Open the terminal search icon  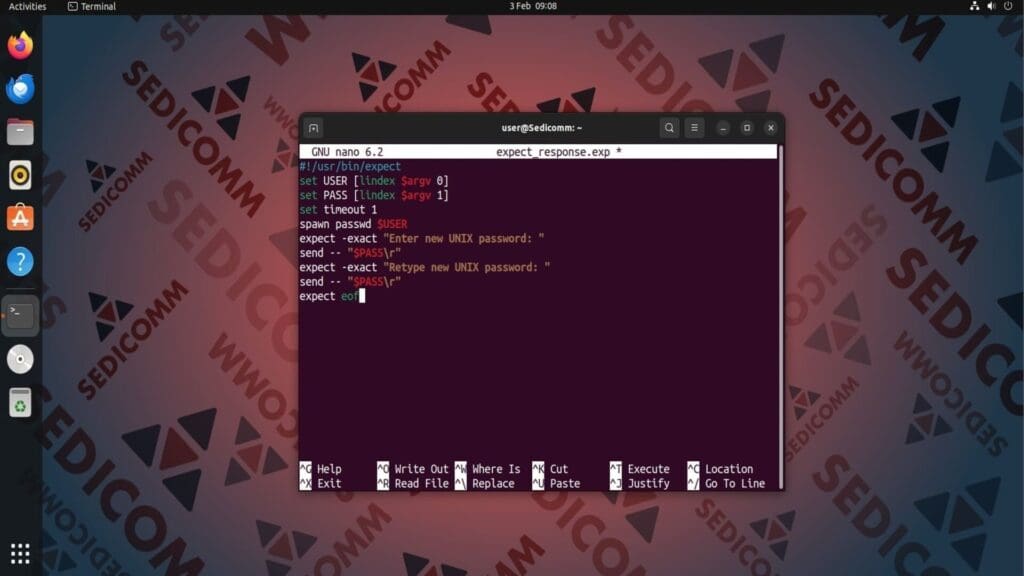click(x=668, y=128)
